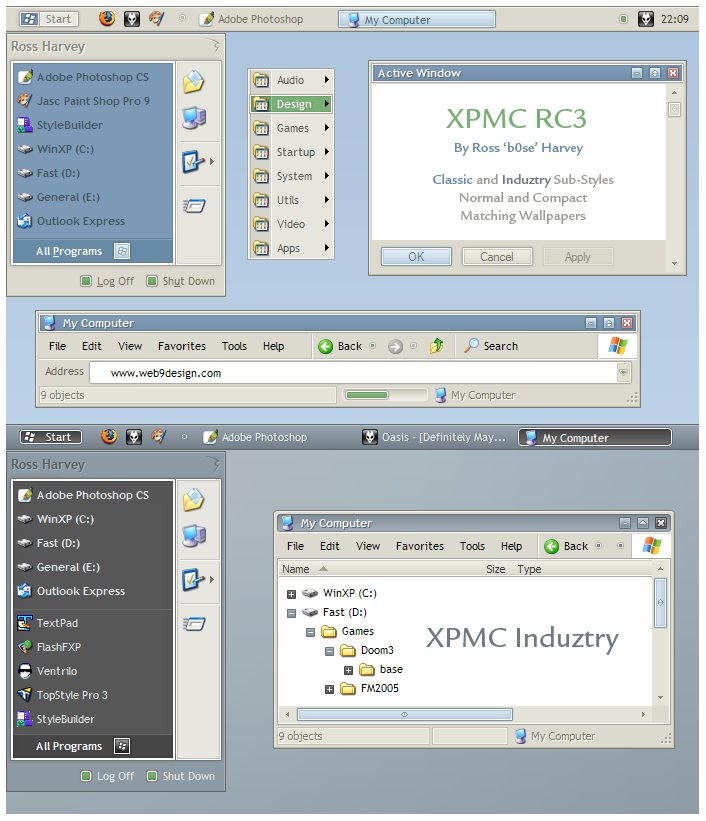Open Jasc Paint Shop Pro 9 entry
Screen dimensions: 706x821
84,101
